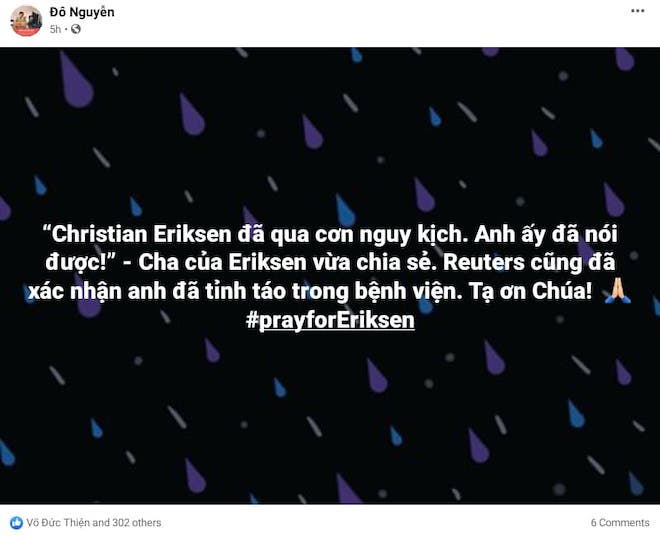Click the 5h post timestamp
The width and height of the screenshot is (660, 537).
click(55, 29)
